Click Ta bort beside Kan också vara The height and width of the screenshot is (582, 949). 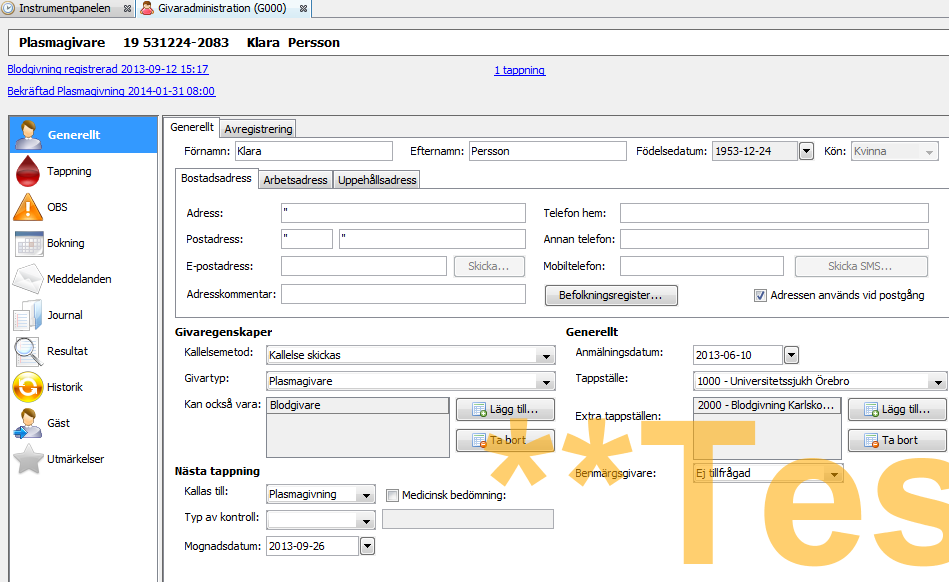coord(505,440)
